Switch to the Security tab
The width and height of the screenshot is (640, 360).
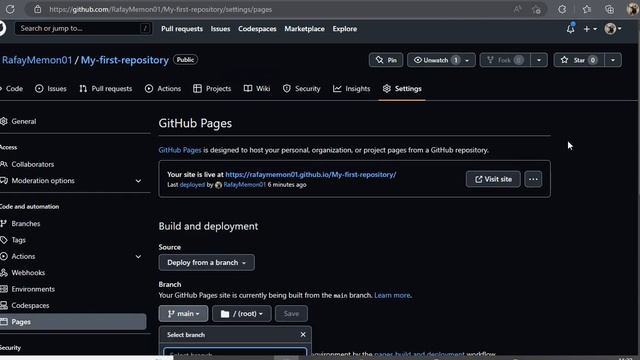[302, 89]
